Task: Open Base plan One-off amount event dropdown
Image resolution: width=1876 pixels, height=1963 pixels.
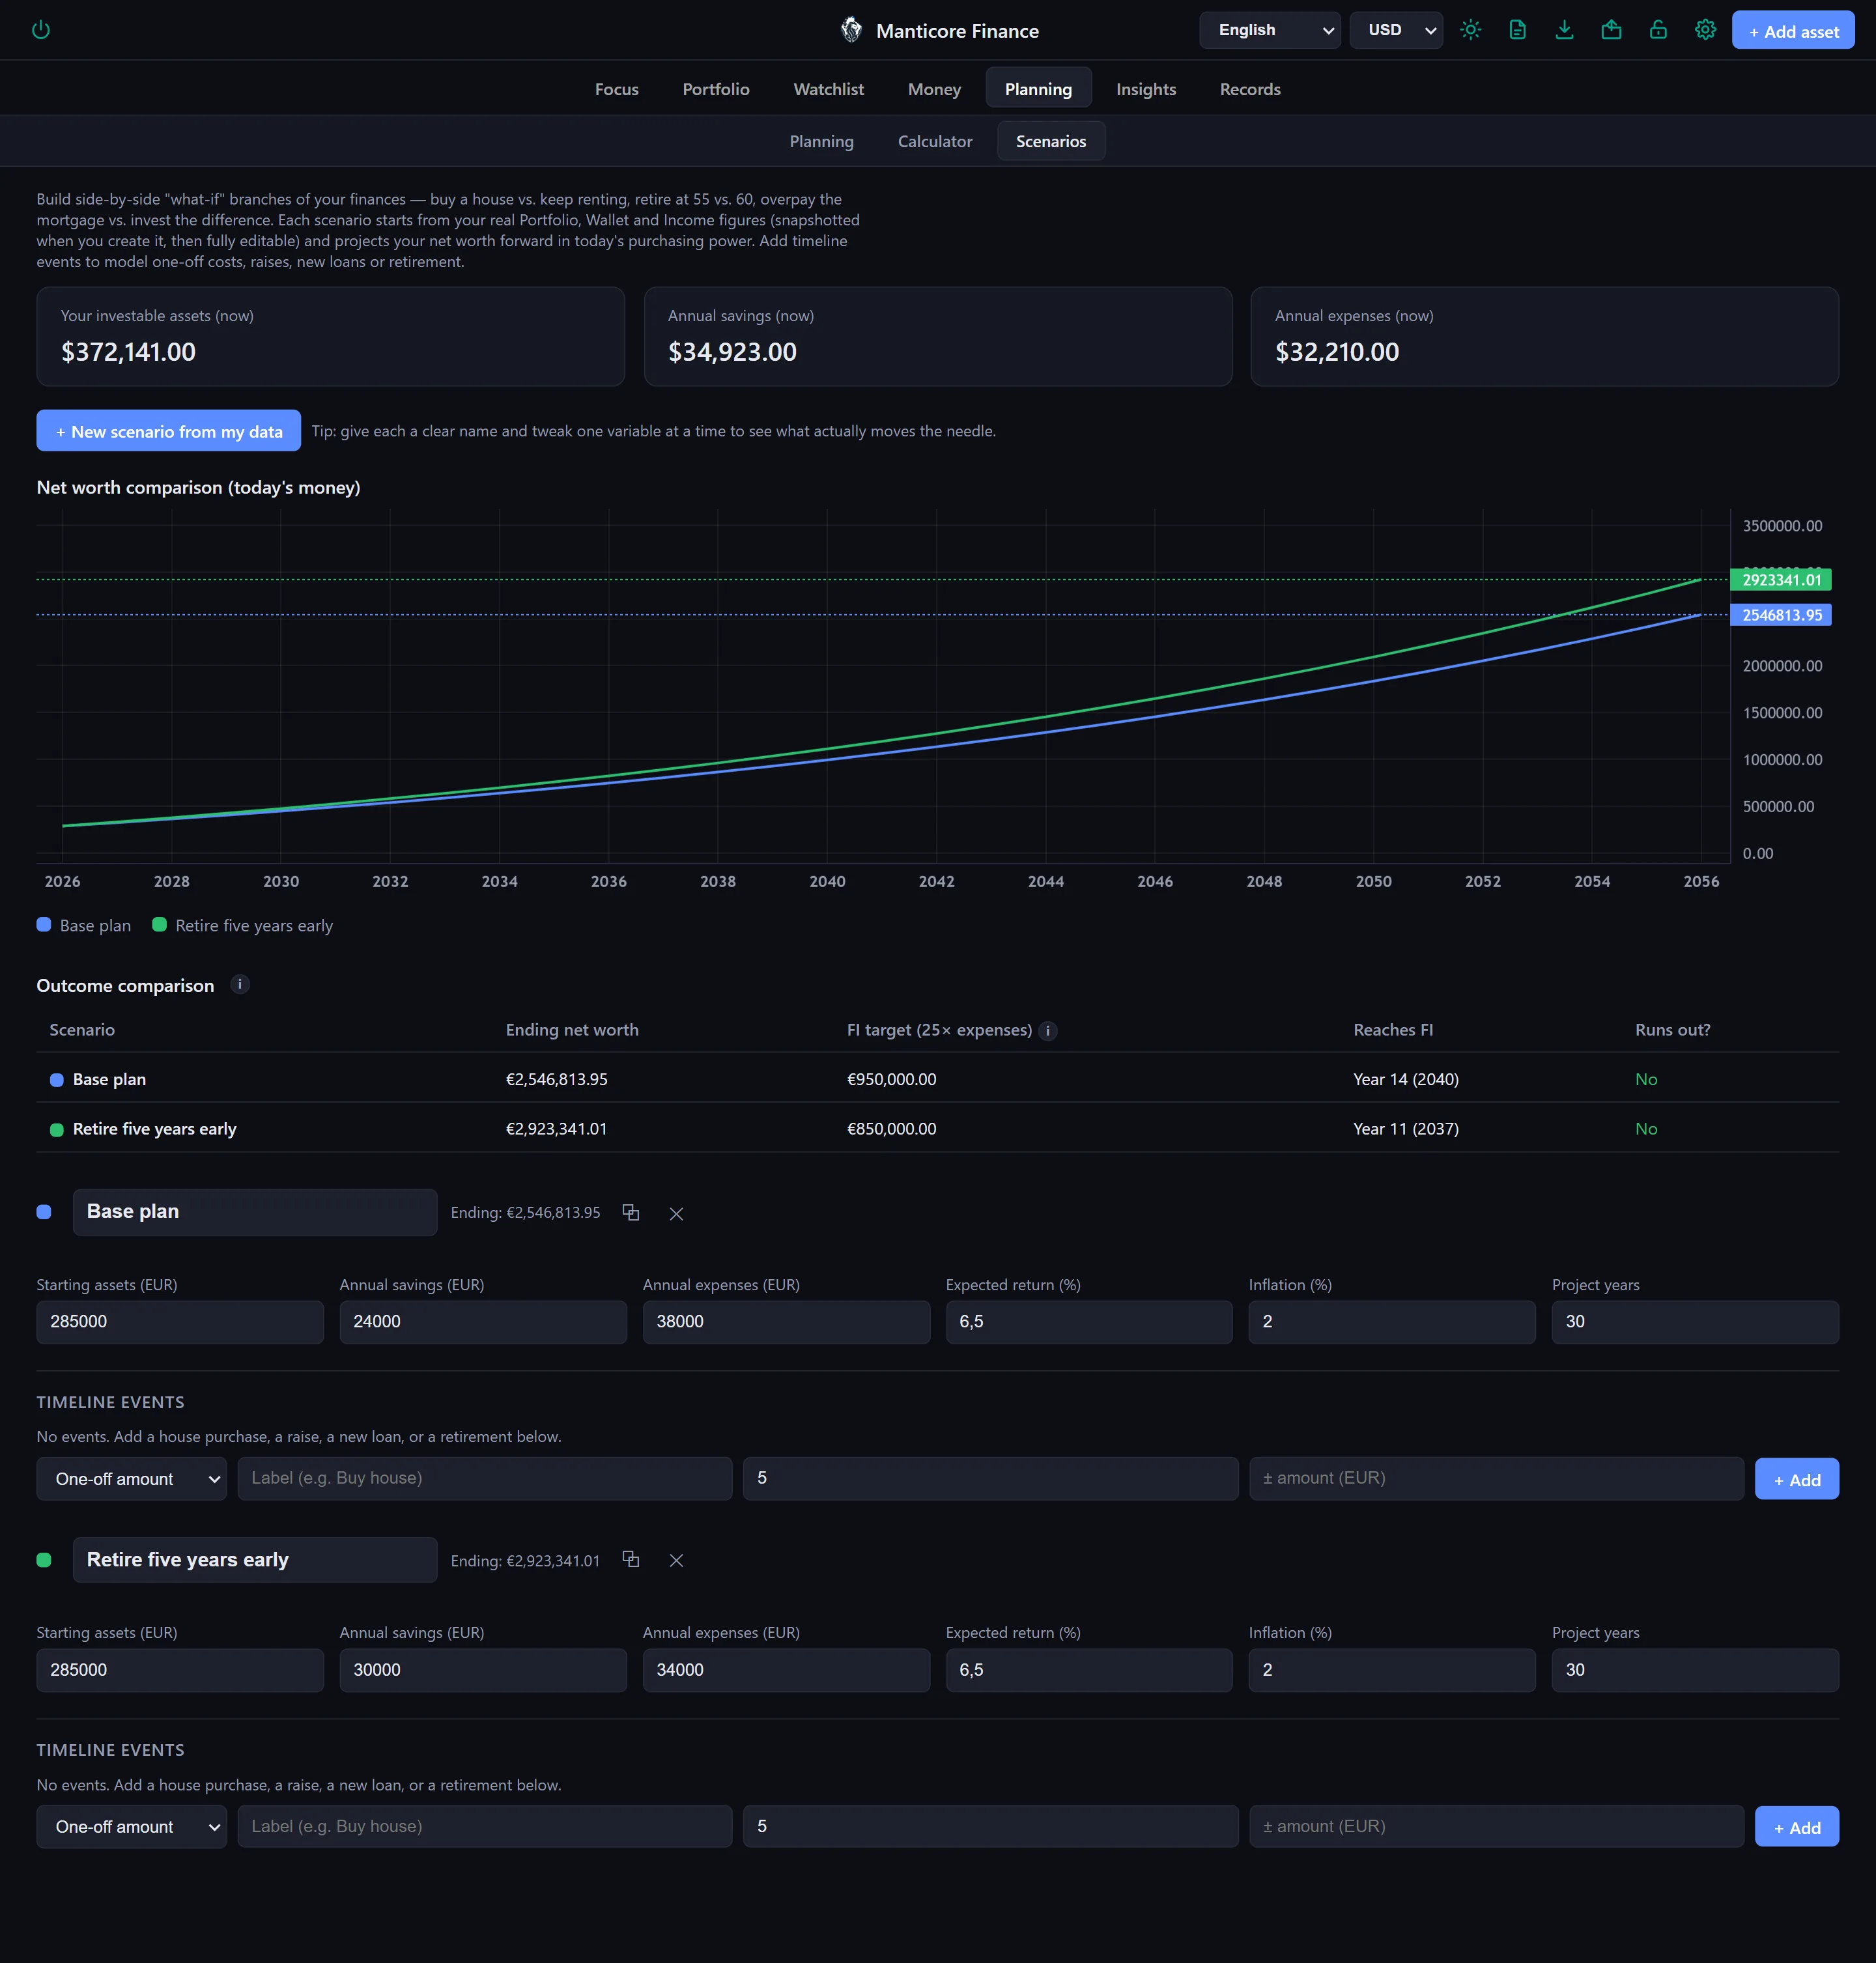Action: click(x=131, y=1478)
